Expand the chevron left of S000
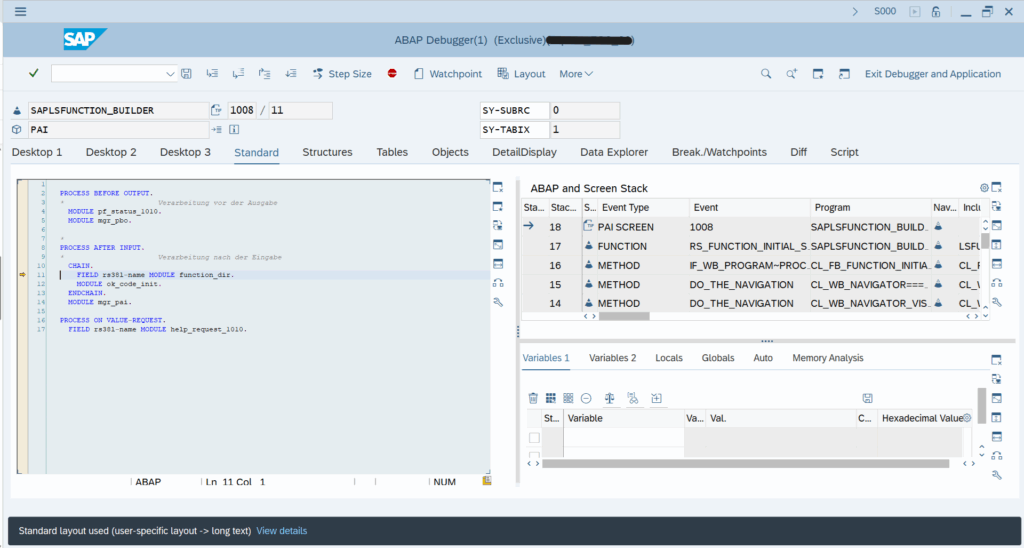This screenshot has width=1024, height=548. point(856,12)
